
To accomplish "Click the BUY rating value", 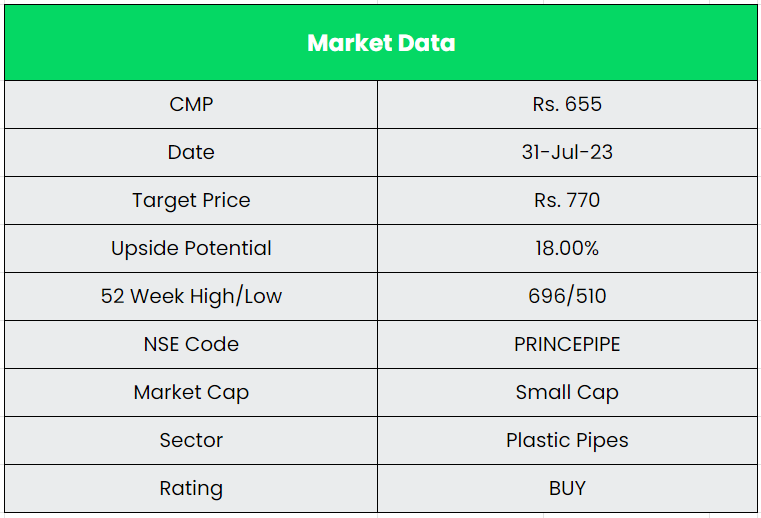I will tap(567, 488).
